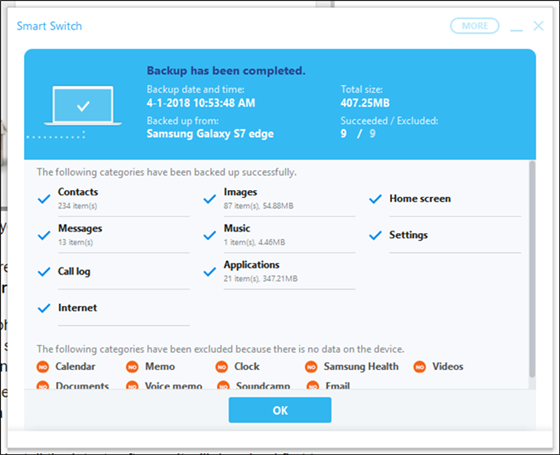
Task: Click the '21 item(s), 347.21MB' text
Action: pos(260,279)
